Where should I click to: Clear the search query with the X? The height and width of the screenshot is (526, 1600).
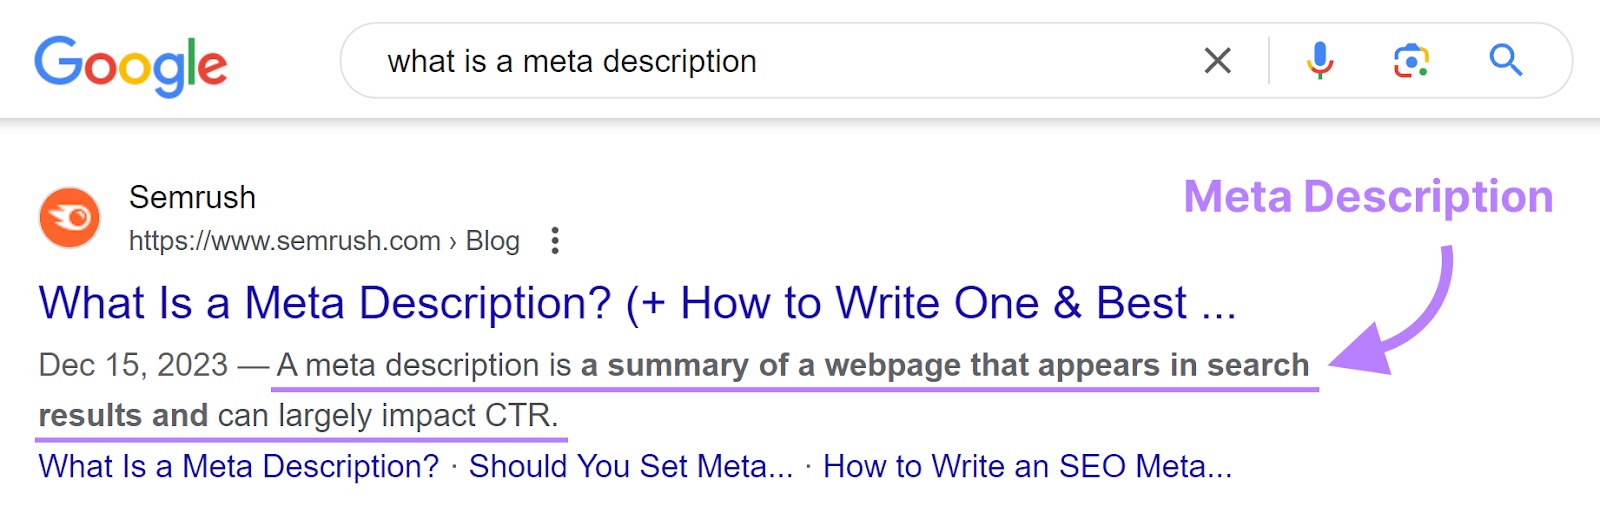[x=1217, y=61]
